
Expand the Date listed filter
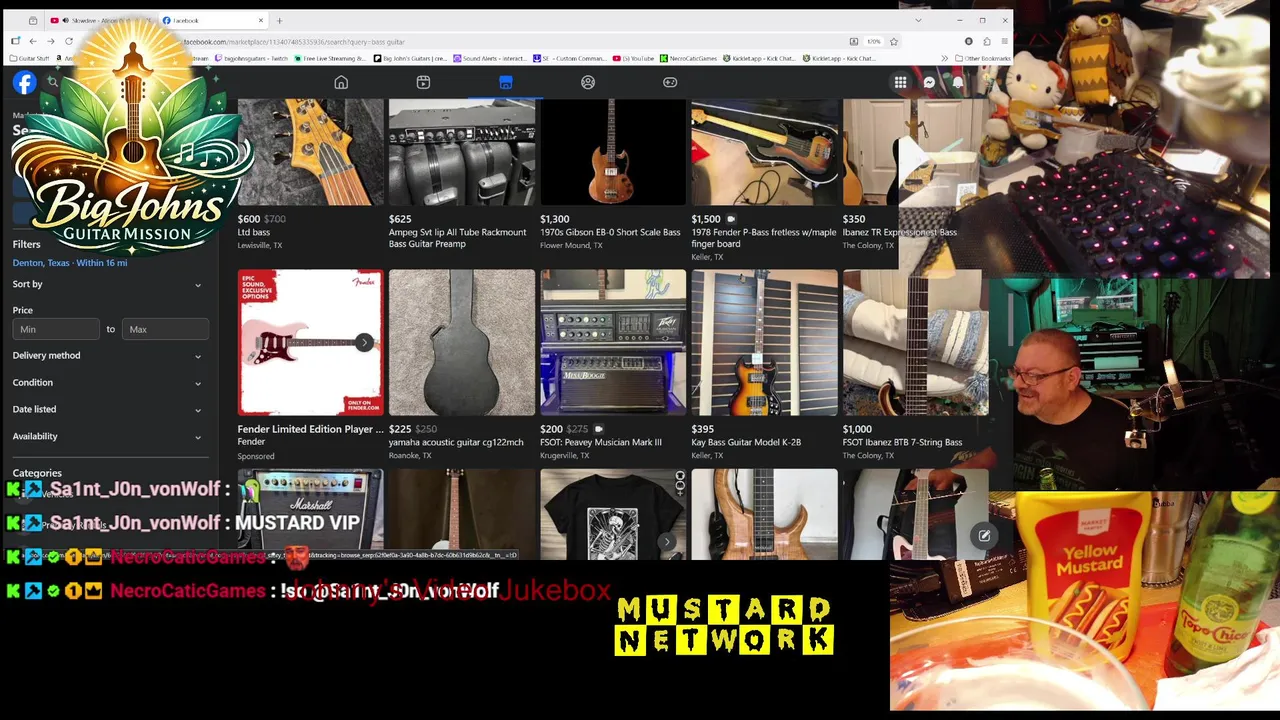coord(107,409)
